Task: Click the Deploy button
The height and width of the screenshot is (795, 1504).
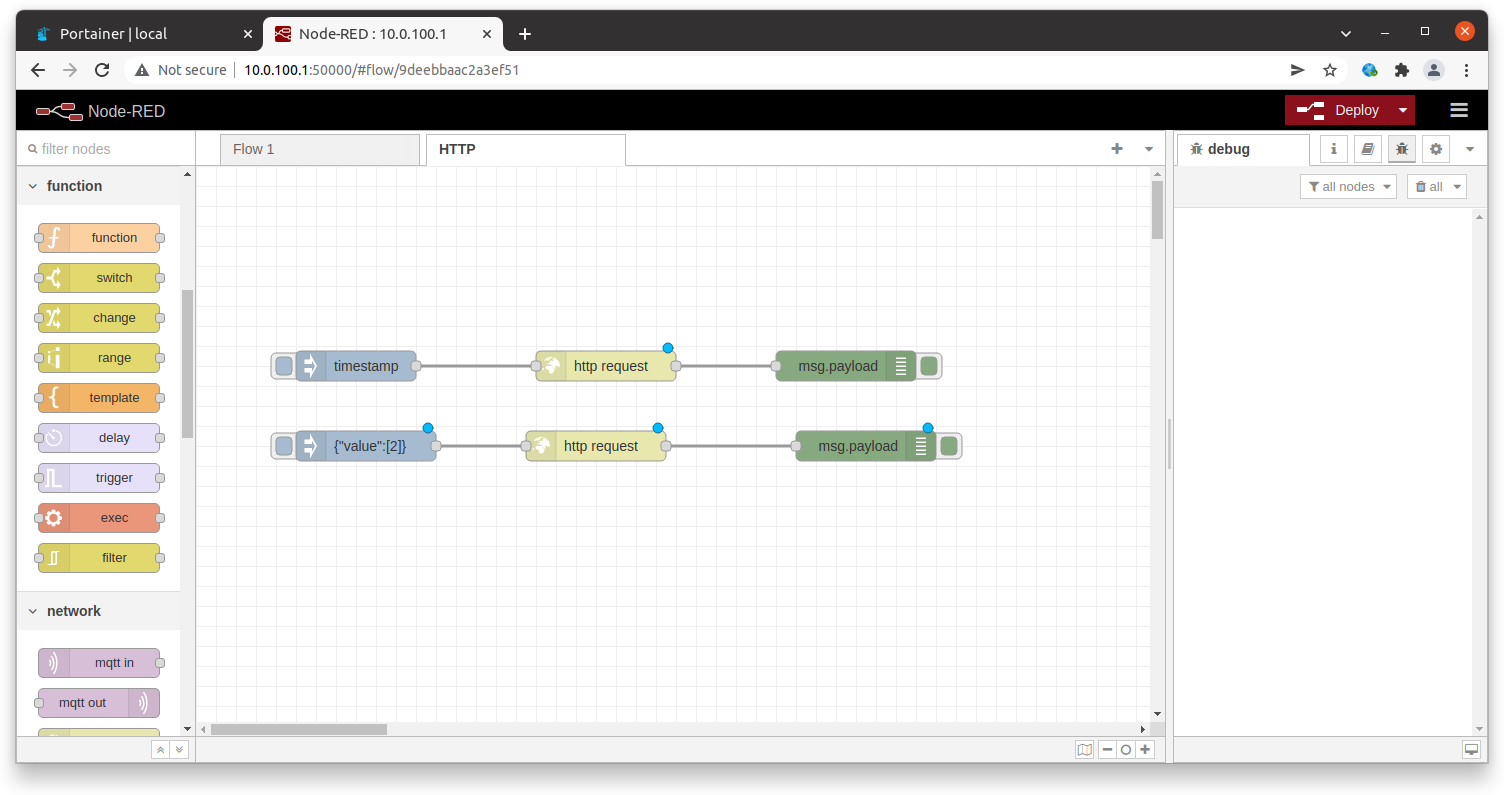Action: 1339,110
